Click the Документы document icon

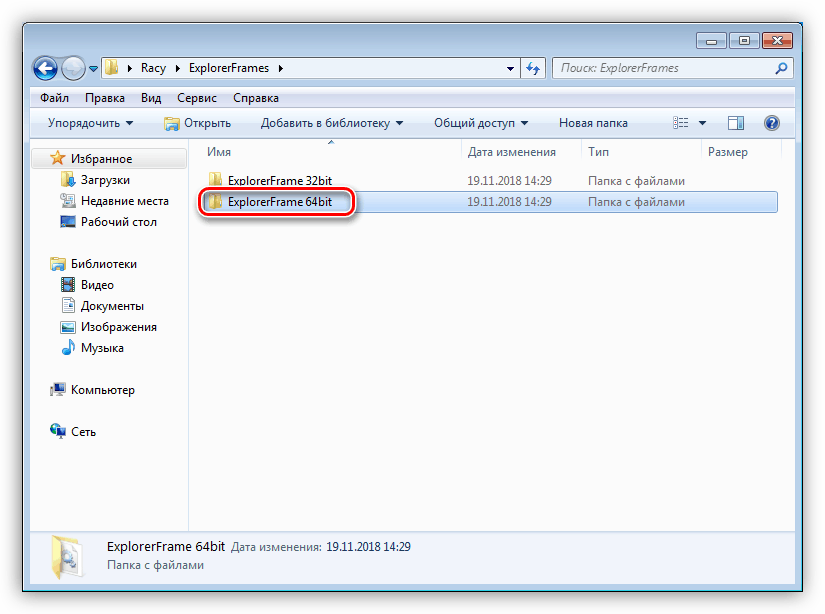click(68, 305)
